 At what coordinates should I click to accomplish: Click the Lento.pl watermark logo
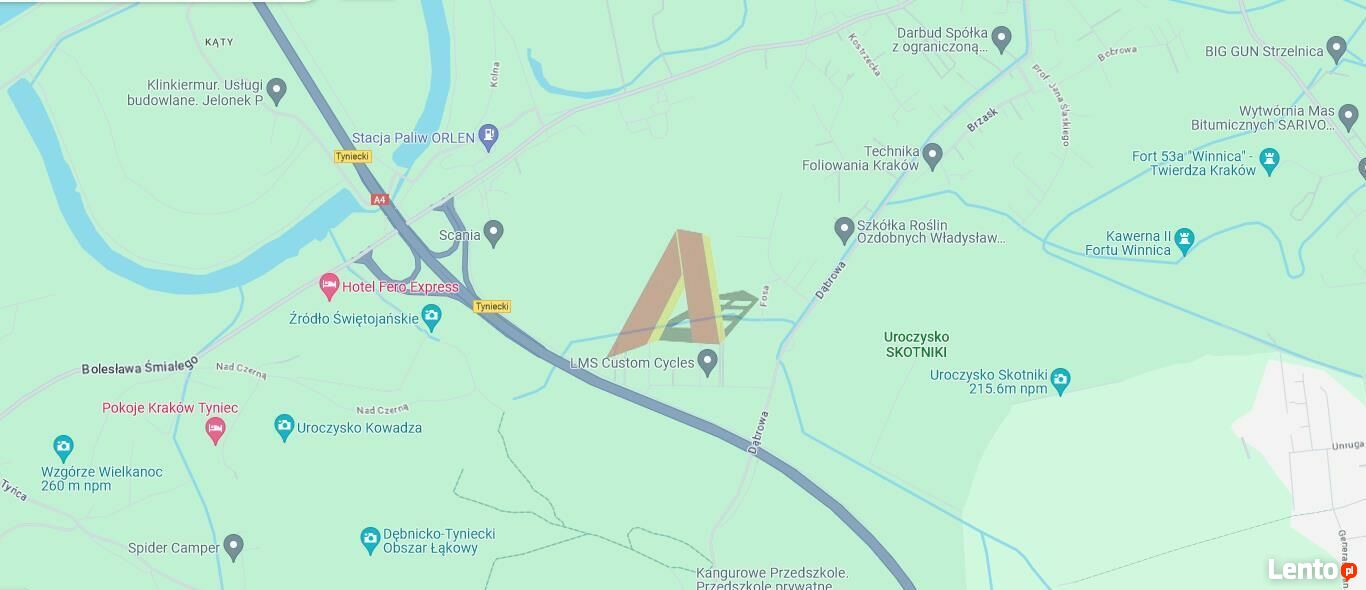tap(1312, 570)
